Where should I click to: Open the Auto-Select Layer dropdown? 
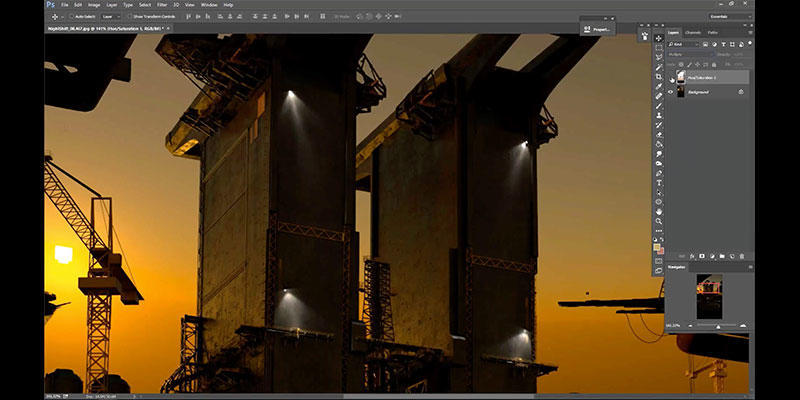[x=108, y=17]
